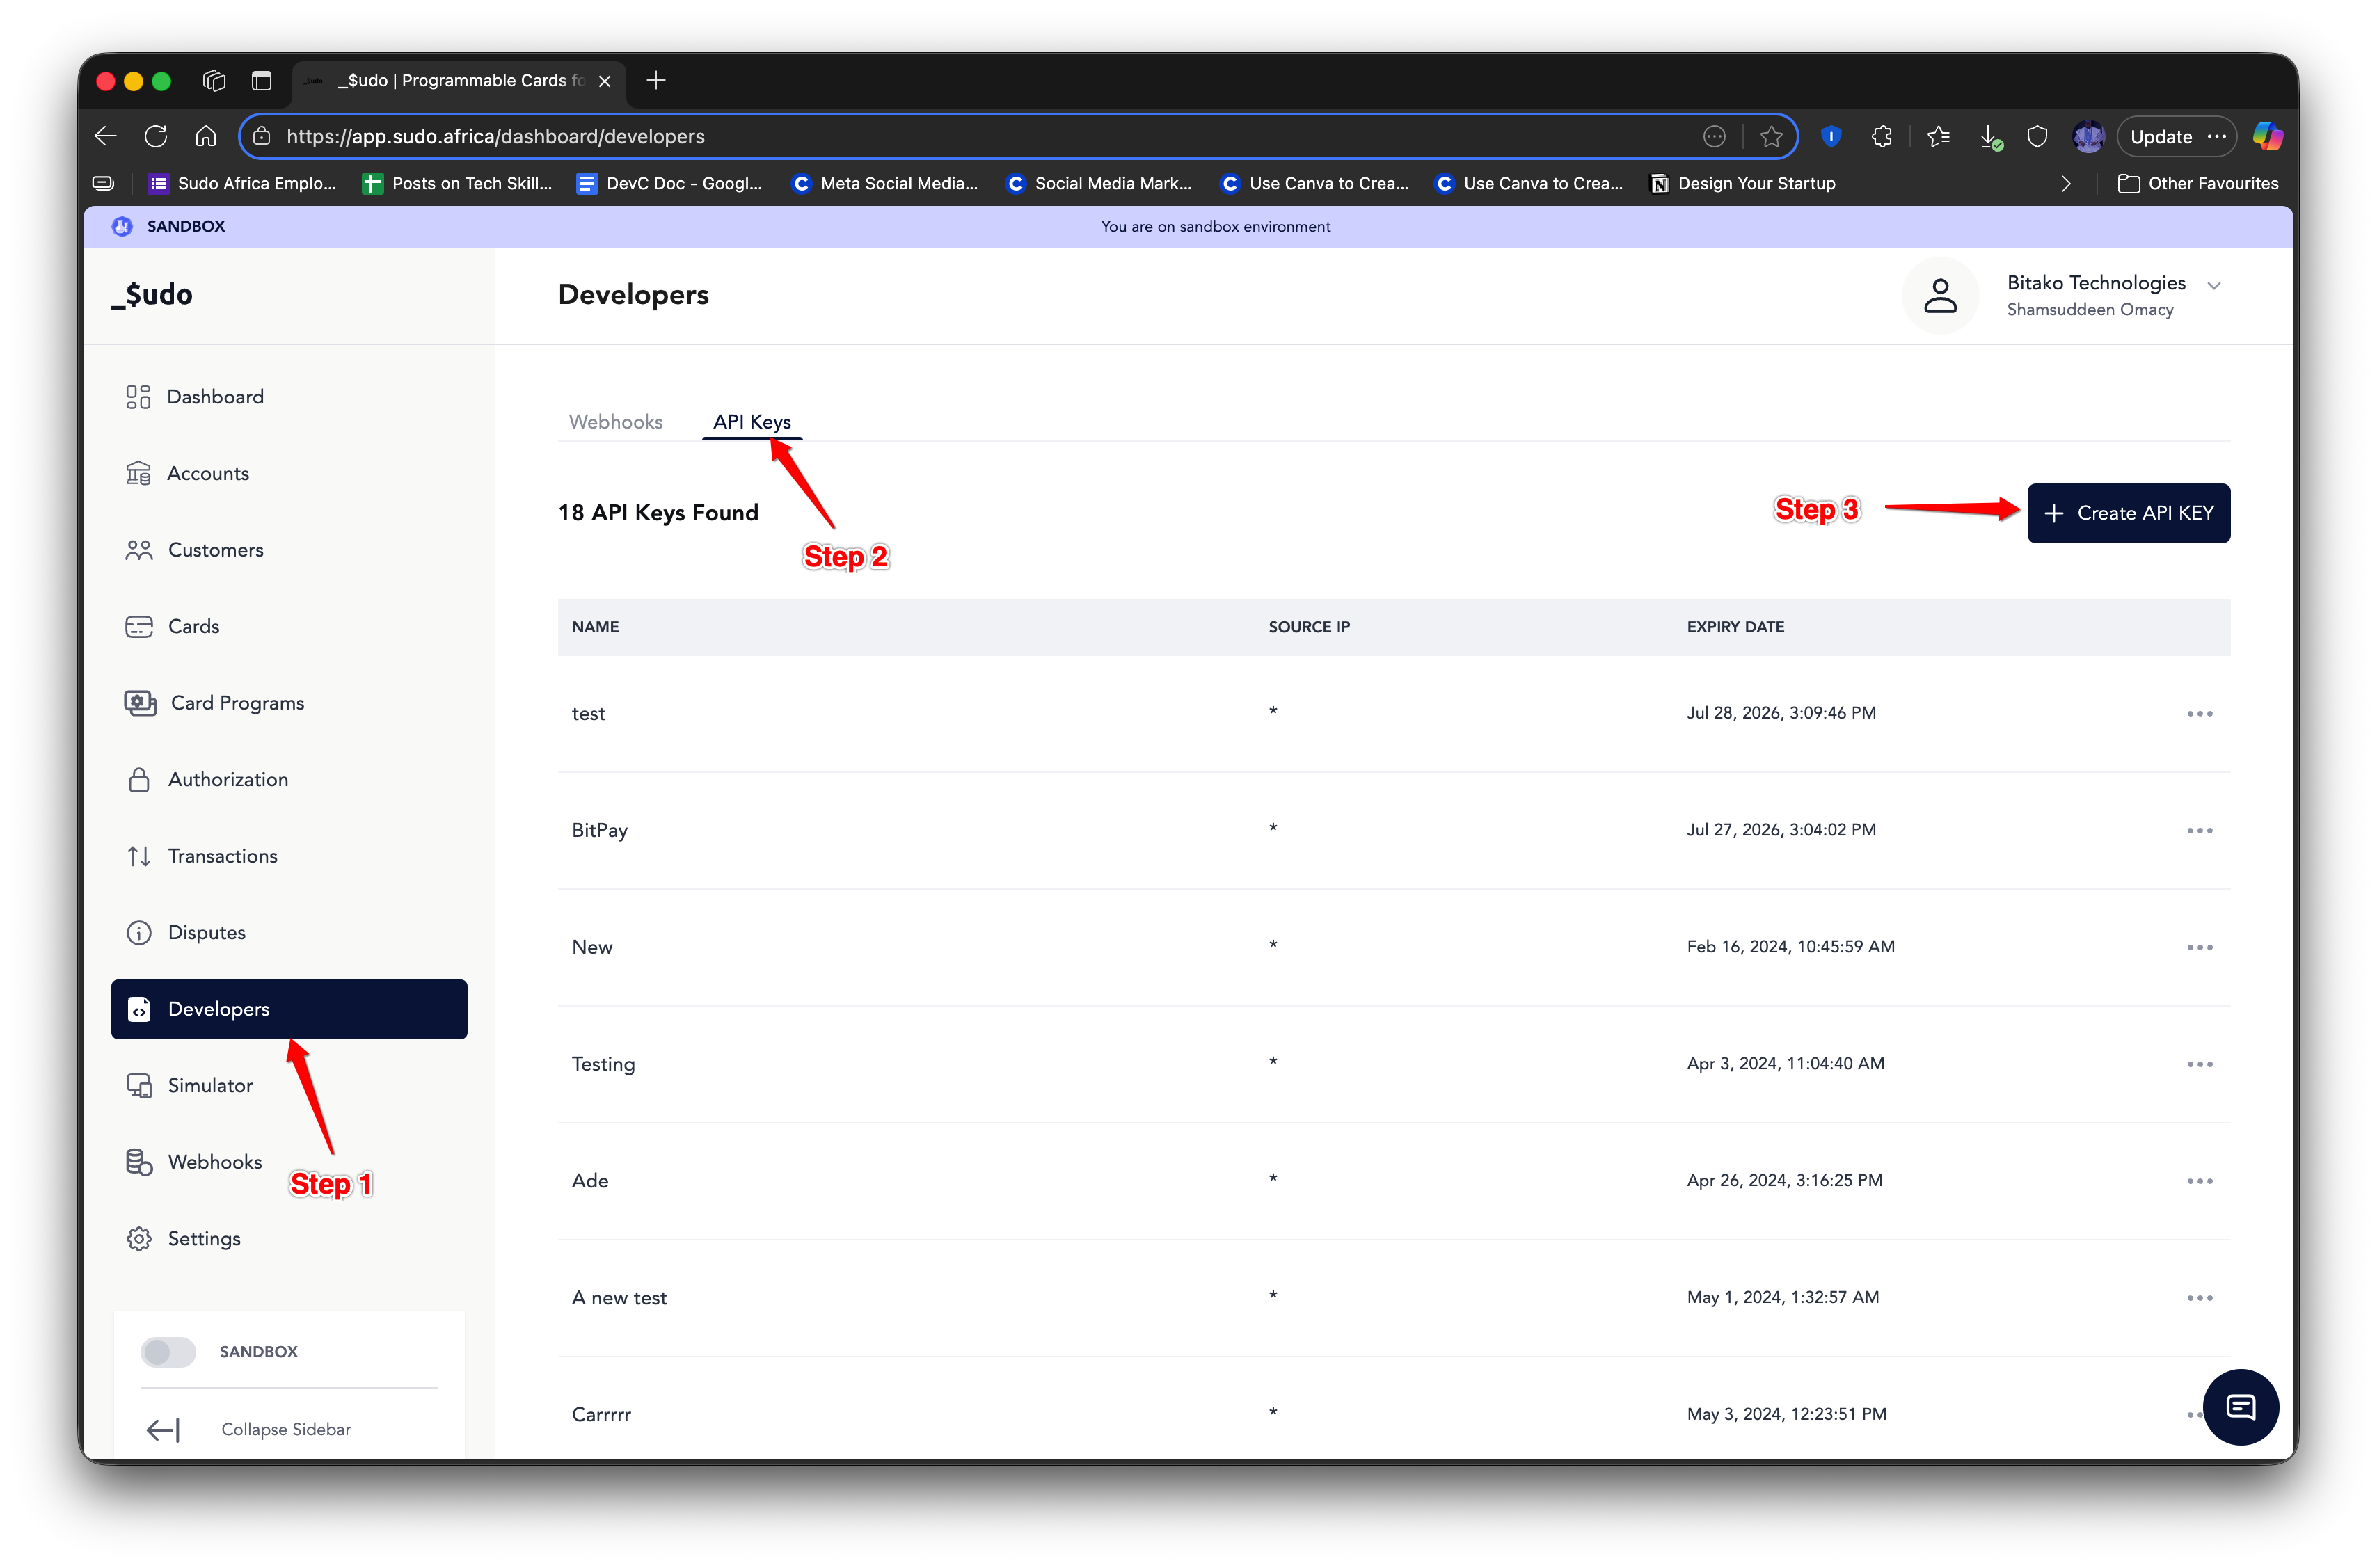
Task: Click the Transactions arrows icon
Action: pyautogui.click(x=139, y=856)
